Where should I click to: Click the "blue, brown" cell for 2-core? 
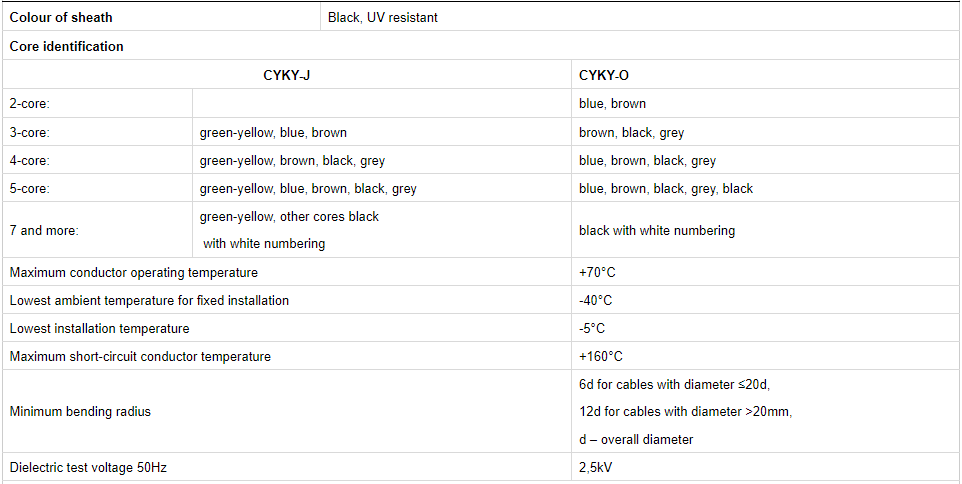[x=612, y=103]
